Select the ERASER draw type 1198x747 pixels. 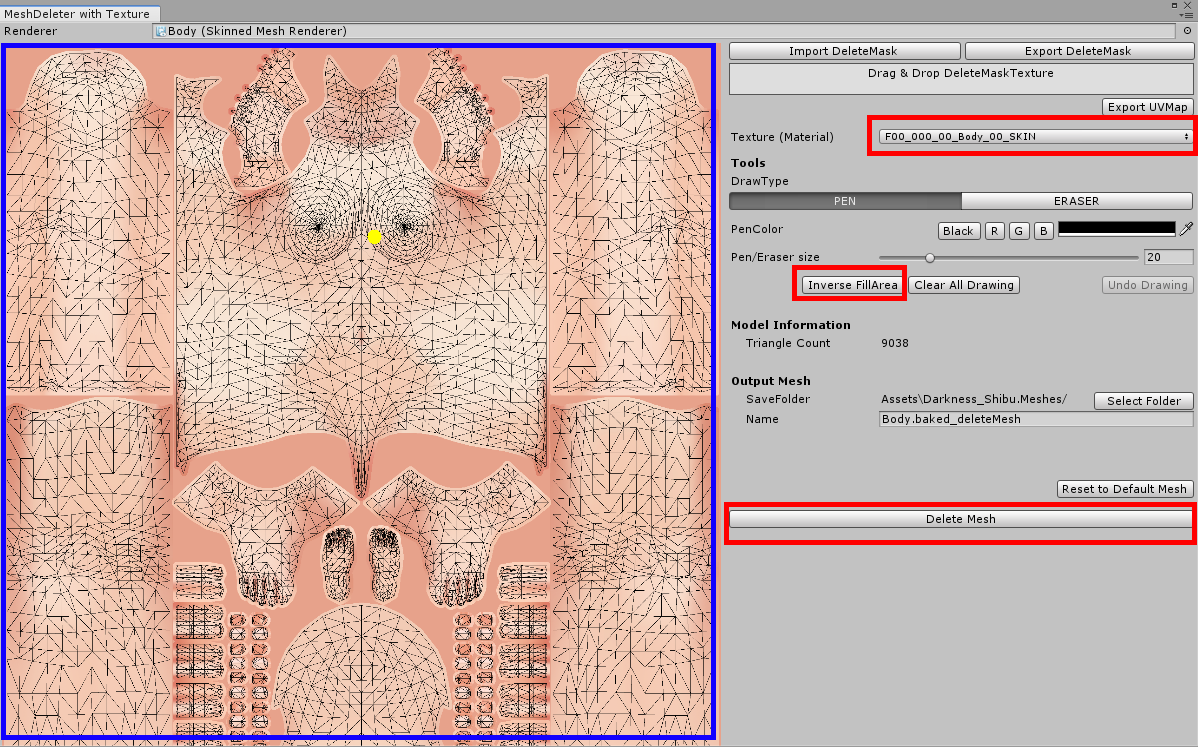click(x=1077, y=201)
